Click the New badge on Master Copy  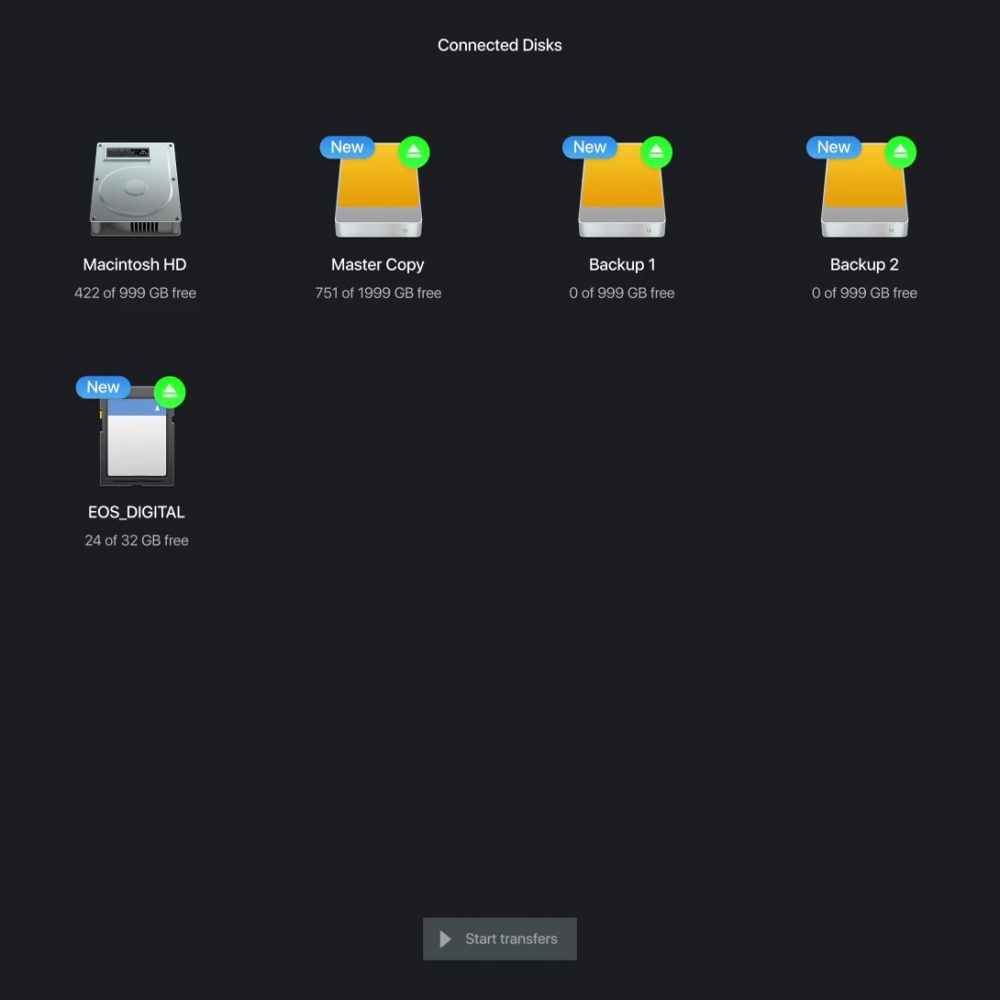pos(347,147)
